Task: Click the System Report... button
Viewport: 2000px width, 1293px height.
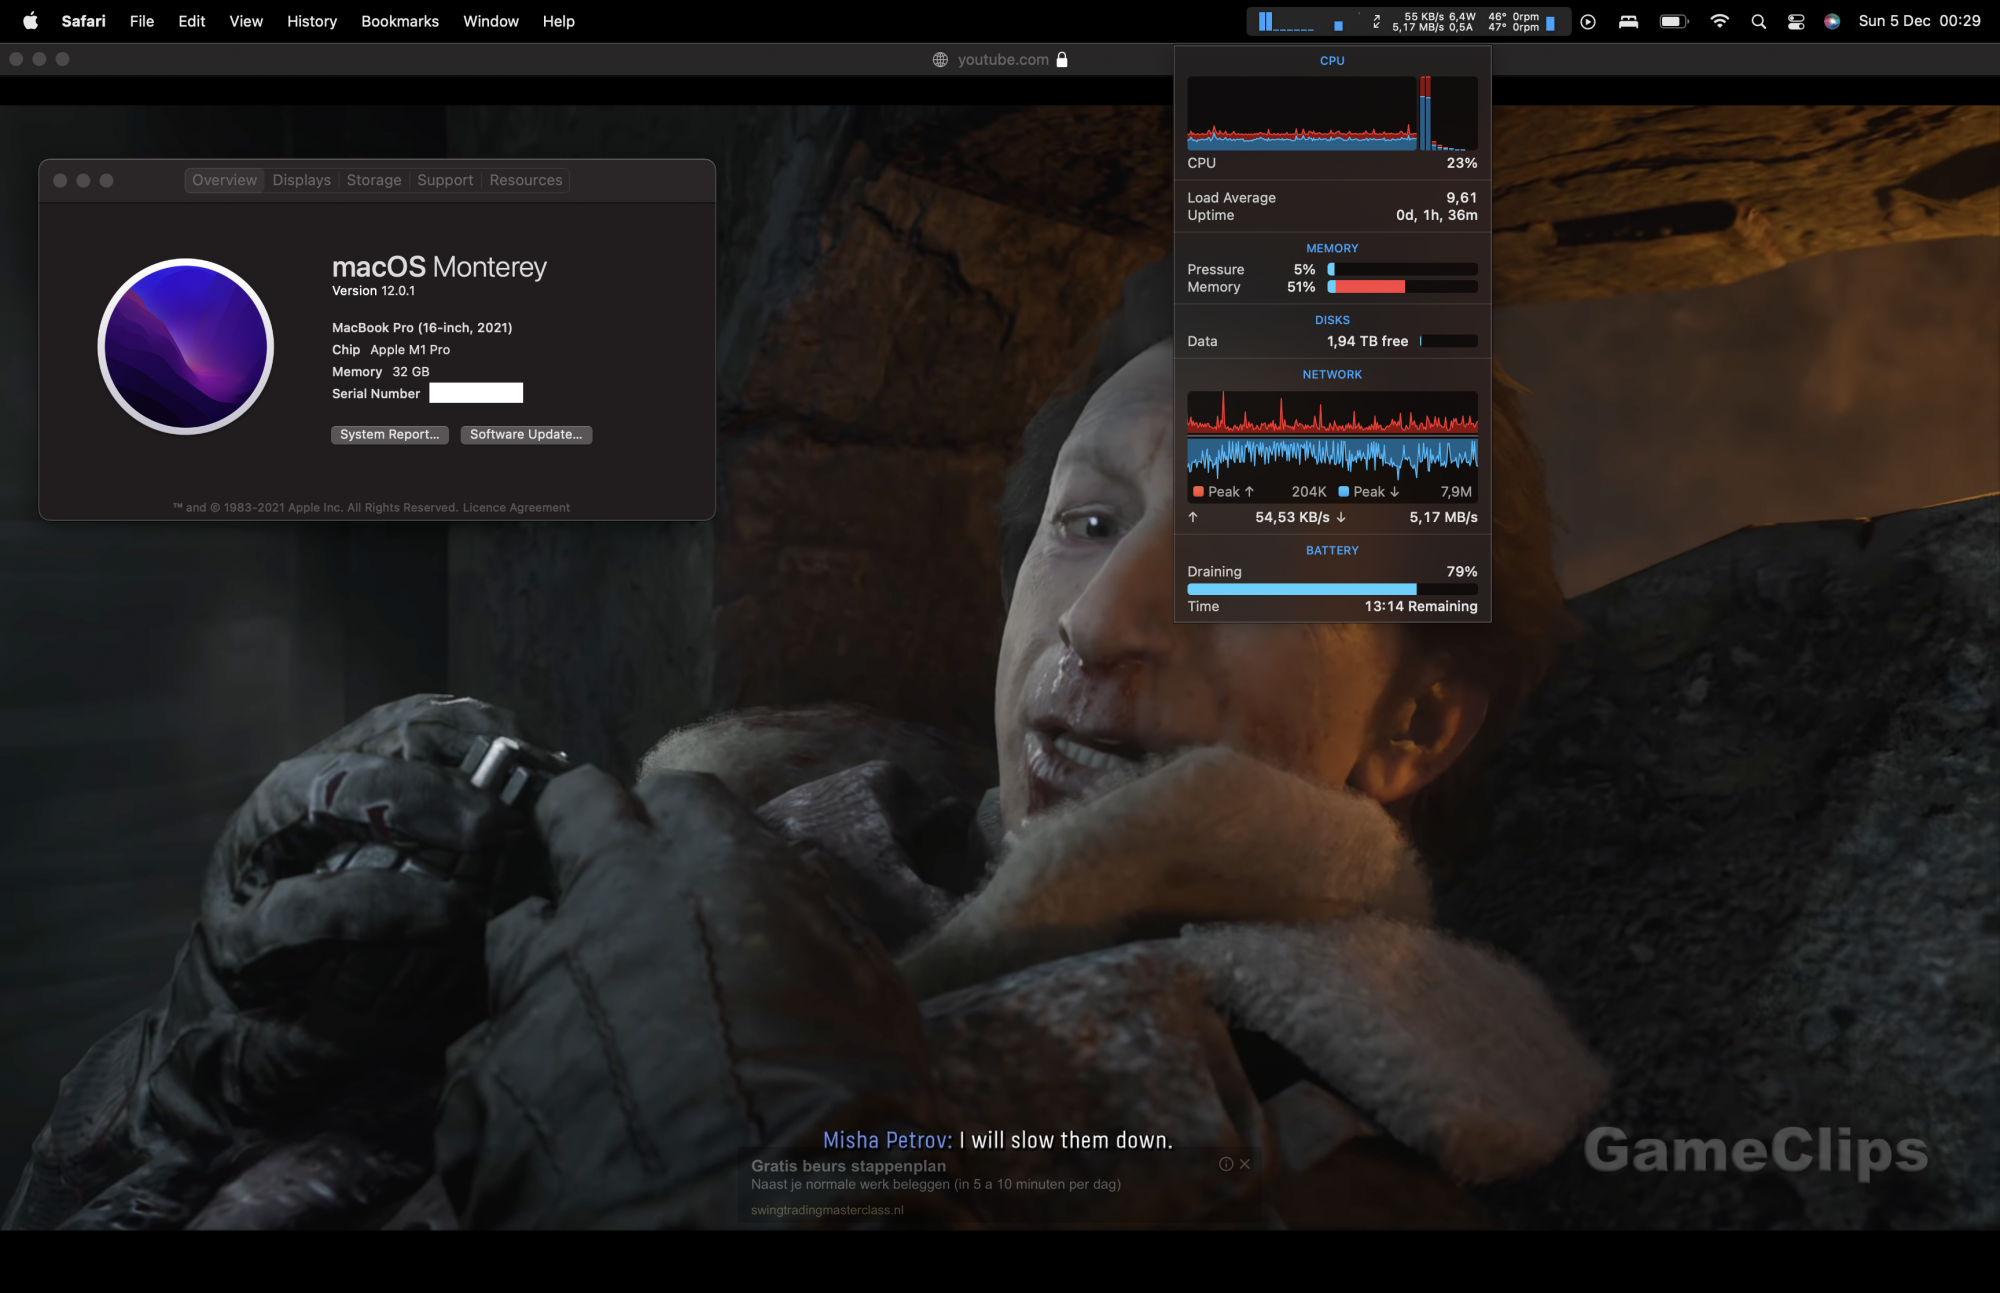Action: tap(389, 434)
